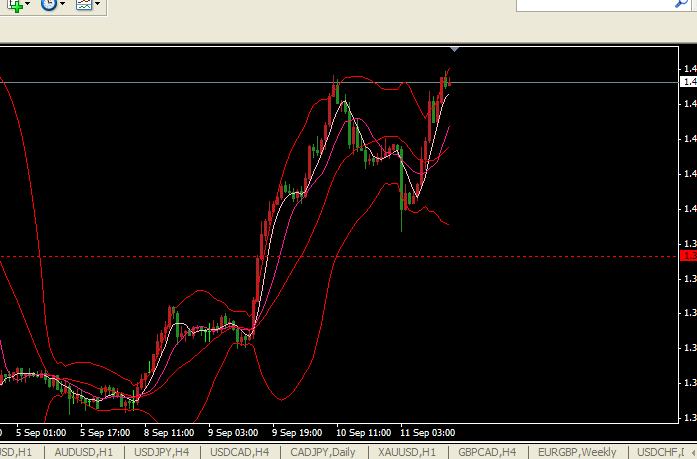The height and width of the screenshot is (459, 697).
Task: Open the New Chart dropdown arrow
Action: point(28,4)
